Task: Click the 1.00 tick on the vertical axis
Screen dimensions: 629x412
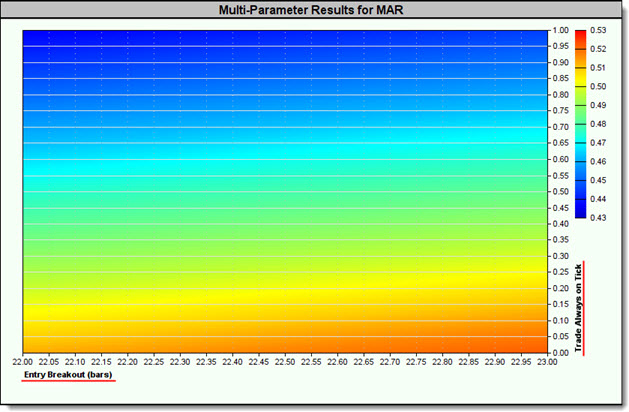Action: (560, 30)
